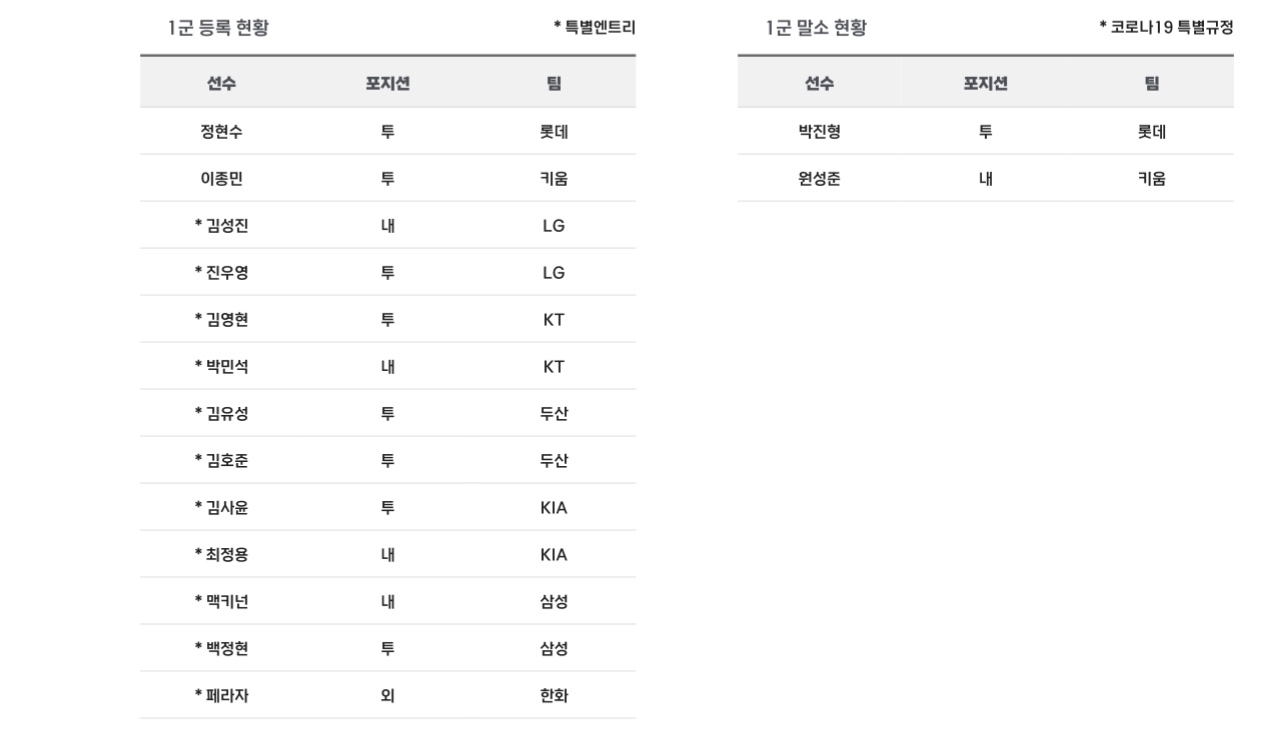1284x745 pixels.
Task: Click player 김영현 of KT
Action: tap(221, 319)
